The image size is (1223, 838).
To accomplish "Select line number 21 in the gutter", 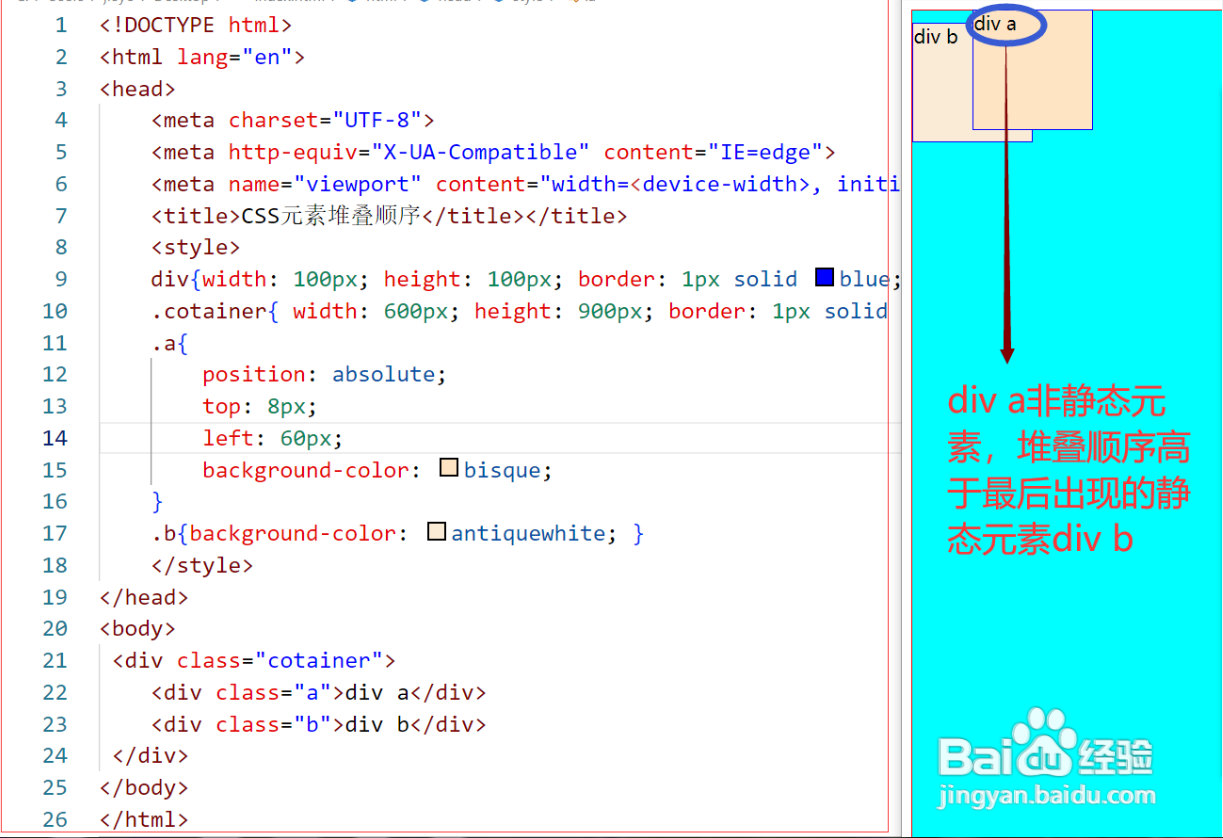I will click(x=55, y=661).
